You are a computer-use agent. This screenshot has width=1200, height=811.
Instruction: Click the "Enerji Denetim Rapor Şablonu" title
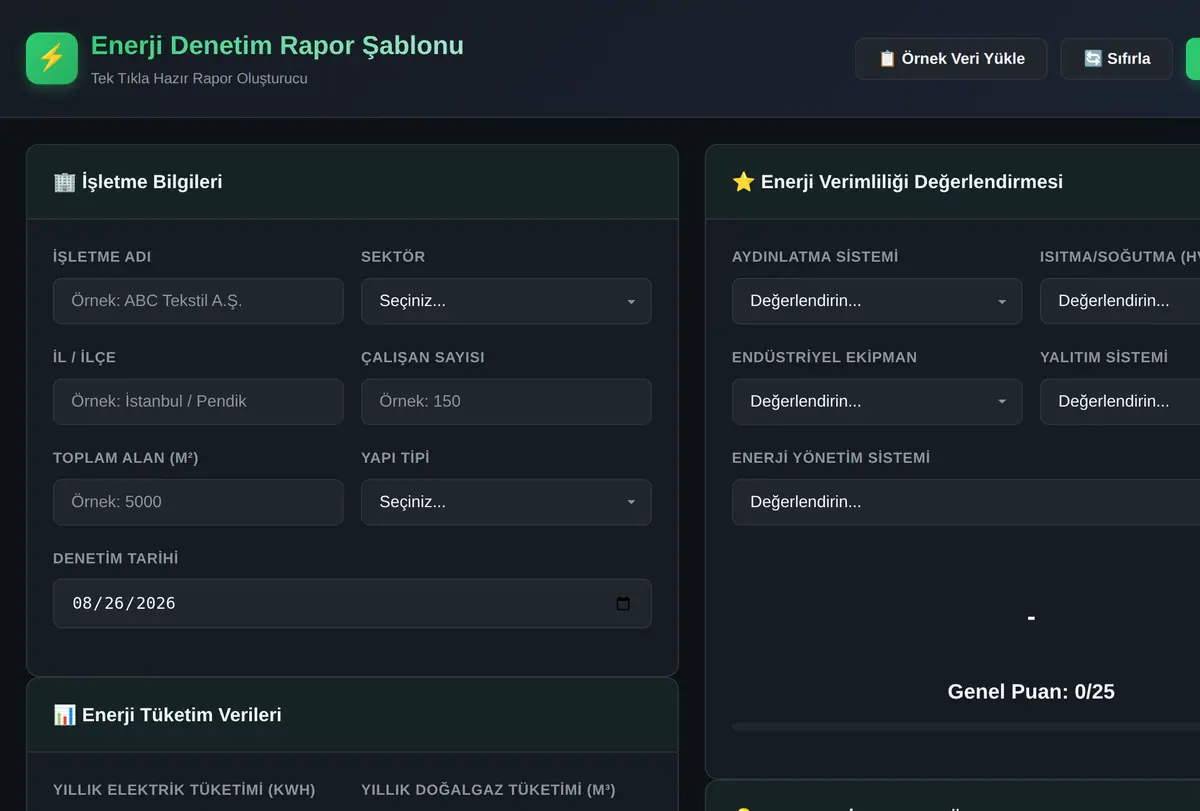pos(277,45)
